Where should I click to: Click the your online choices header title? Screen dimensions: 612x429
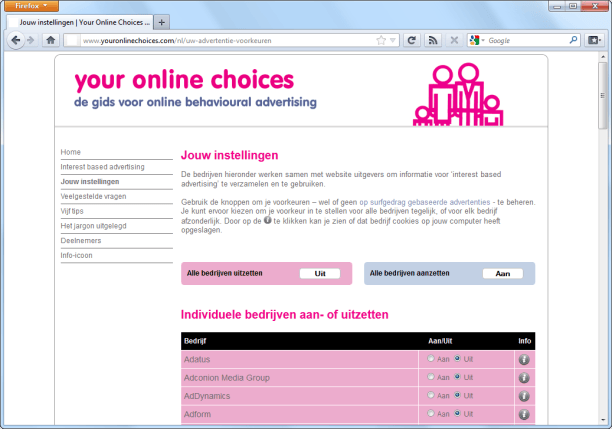tap(184, 80)
